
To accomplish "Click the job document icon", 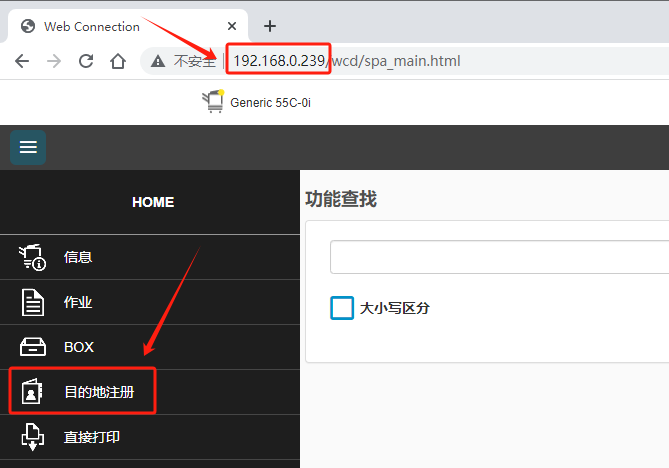I will [x=33, y=302].
